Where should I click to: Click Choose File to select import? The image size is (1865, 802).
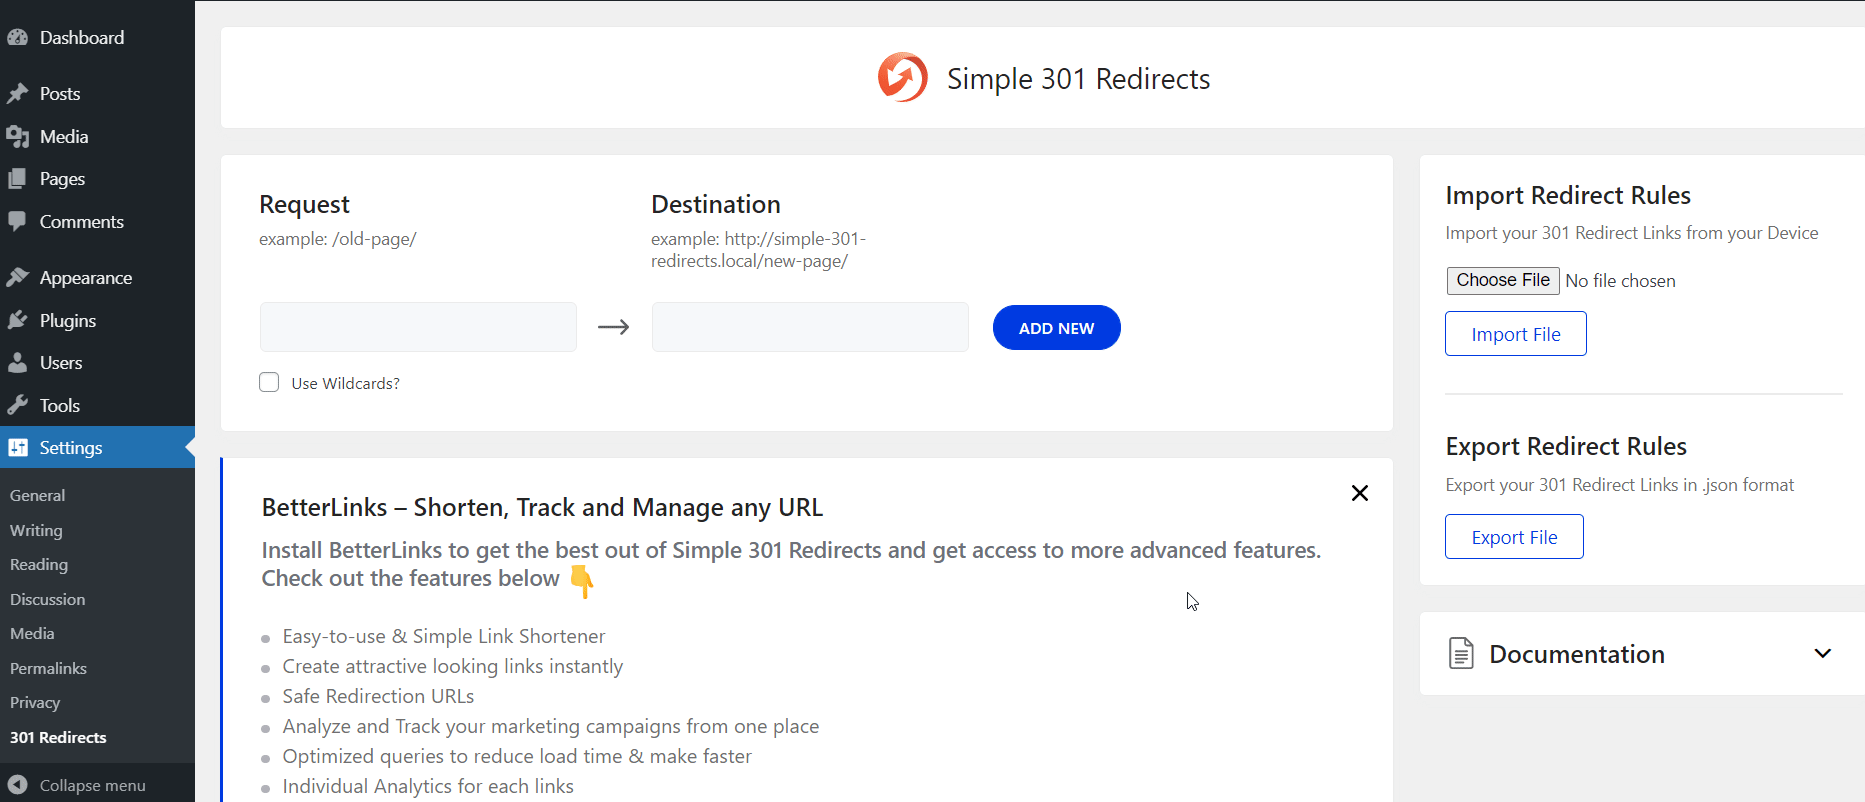point(1502,281)
